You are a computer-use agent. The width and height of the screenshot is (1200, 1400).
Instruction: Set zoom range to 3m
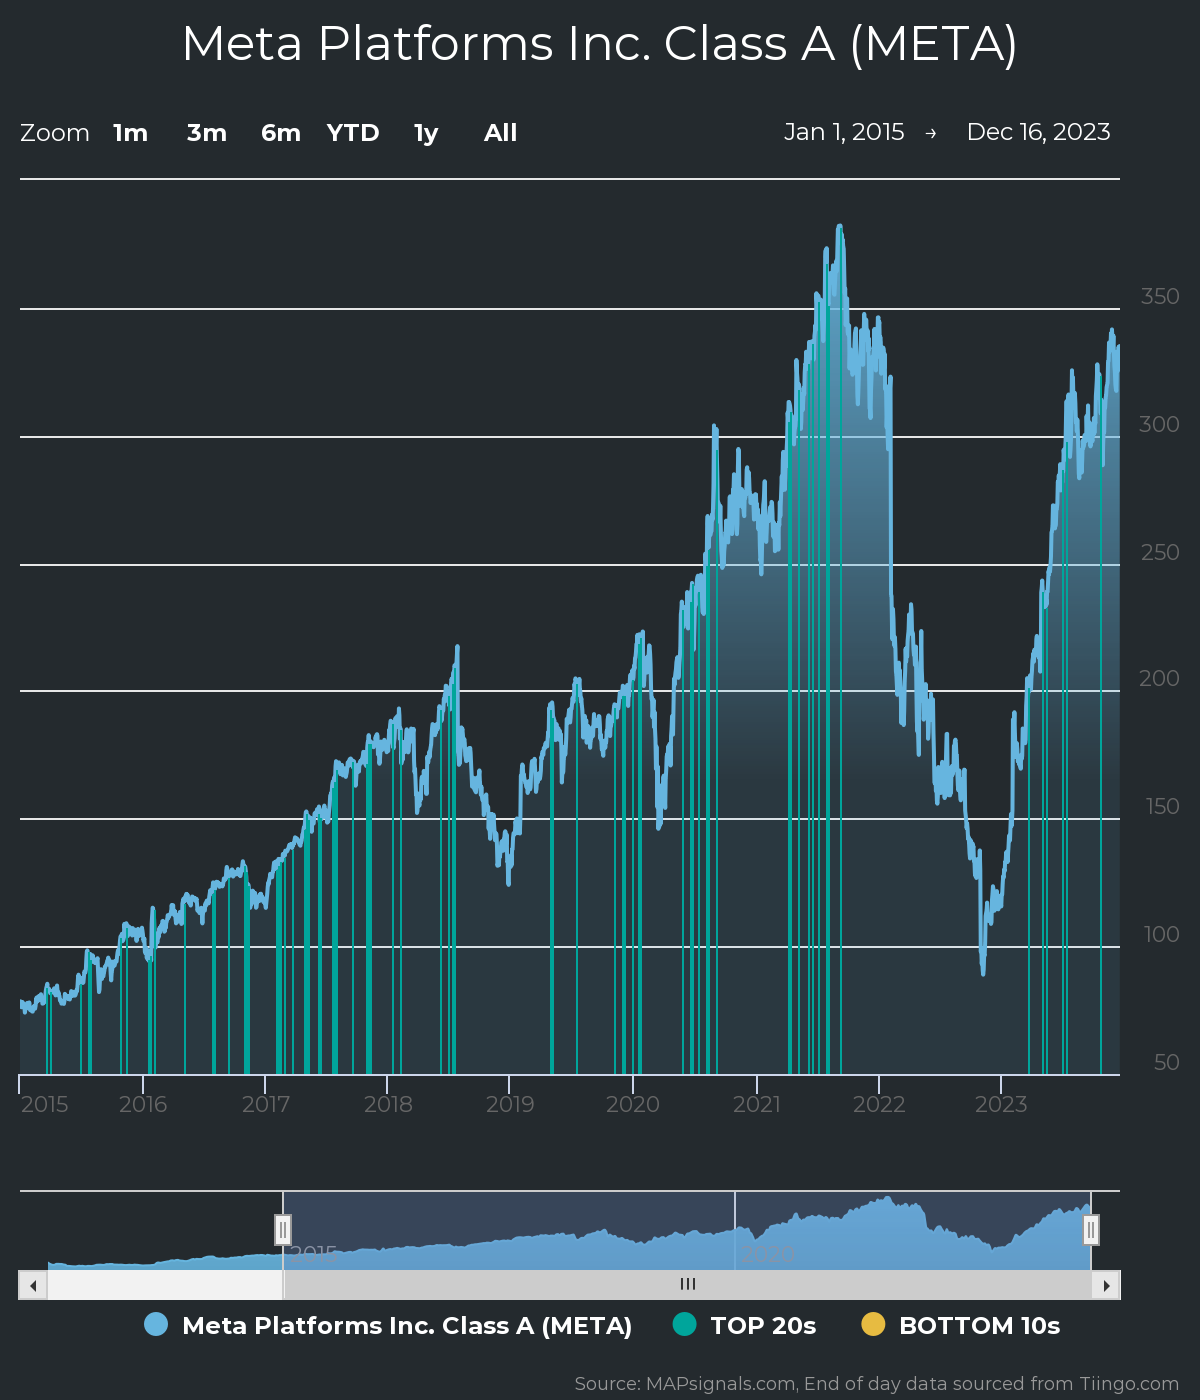[x=207, y=133]
